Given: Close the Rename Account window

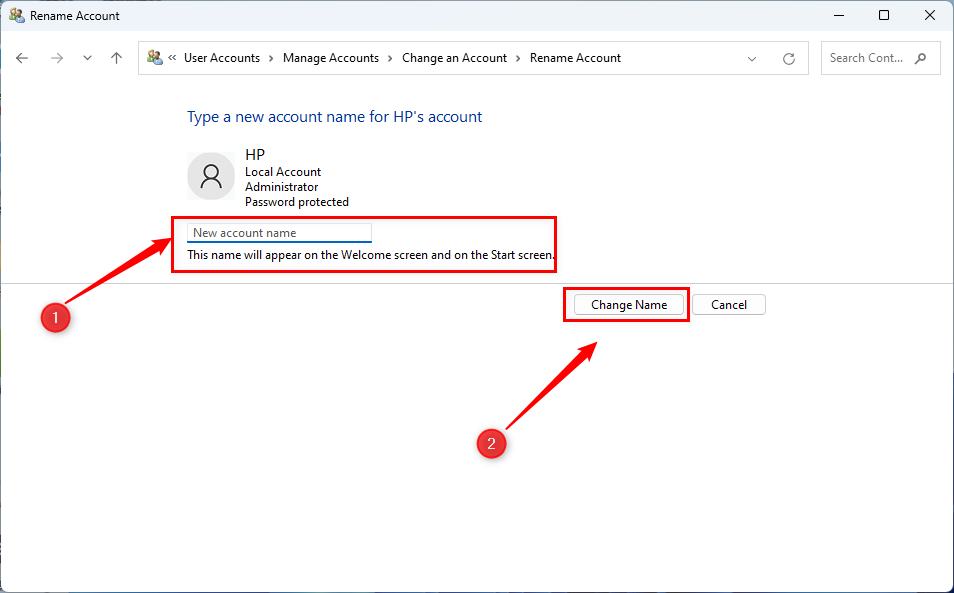Looking at the screenshot, I should click(x=930, y=16).
